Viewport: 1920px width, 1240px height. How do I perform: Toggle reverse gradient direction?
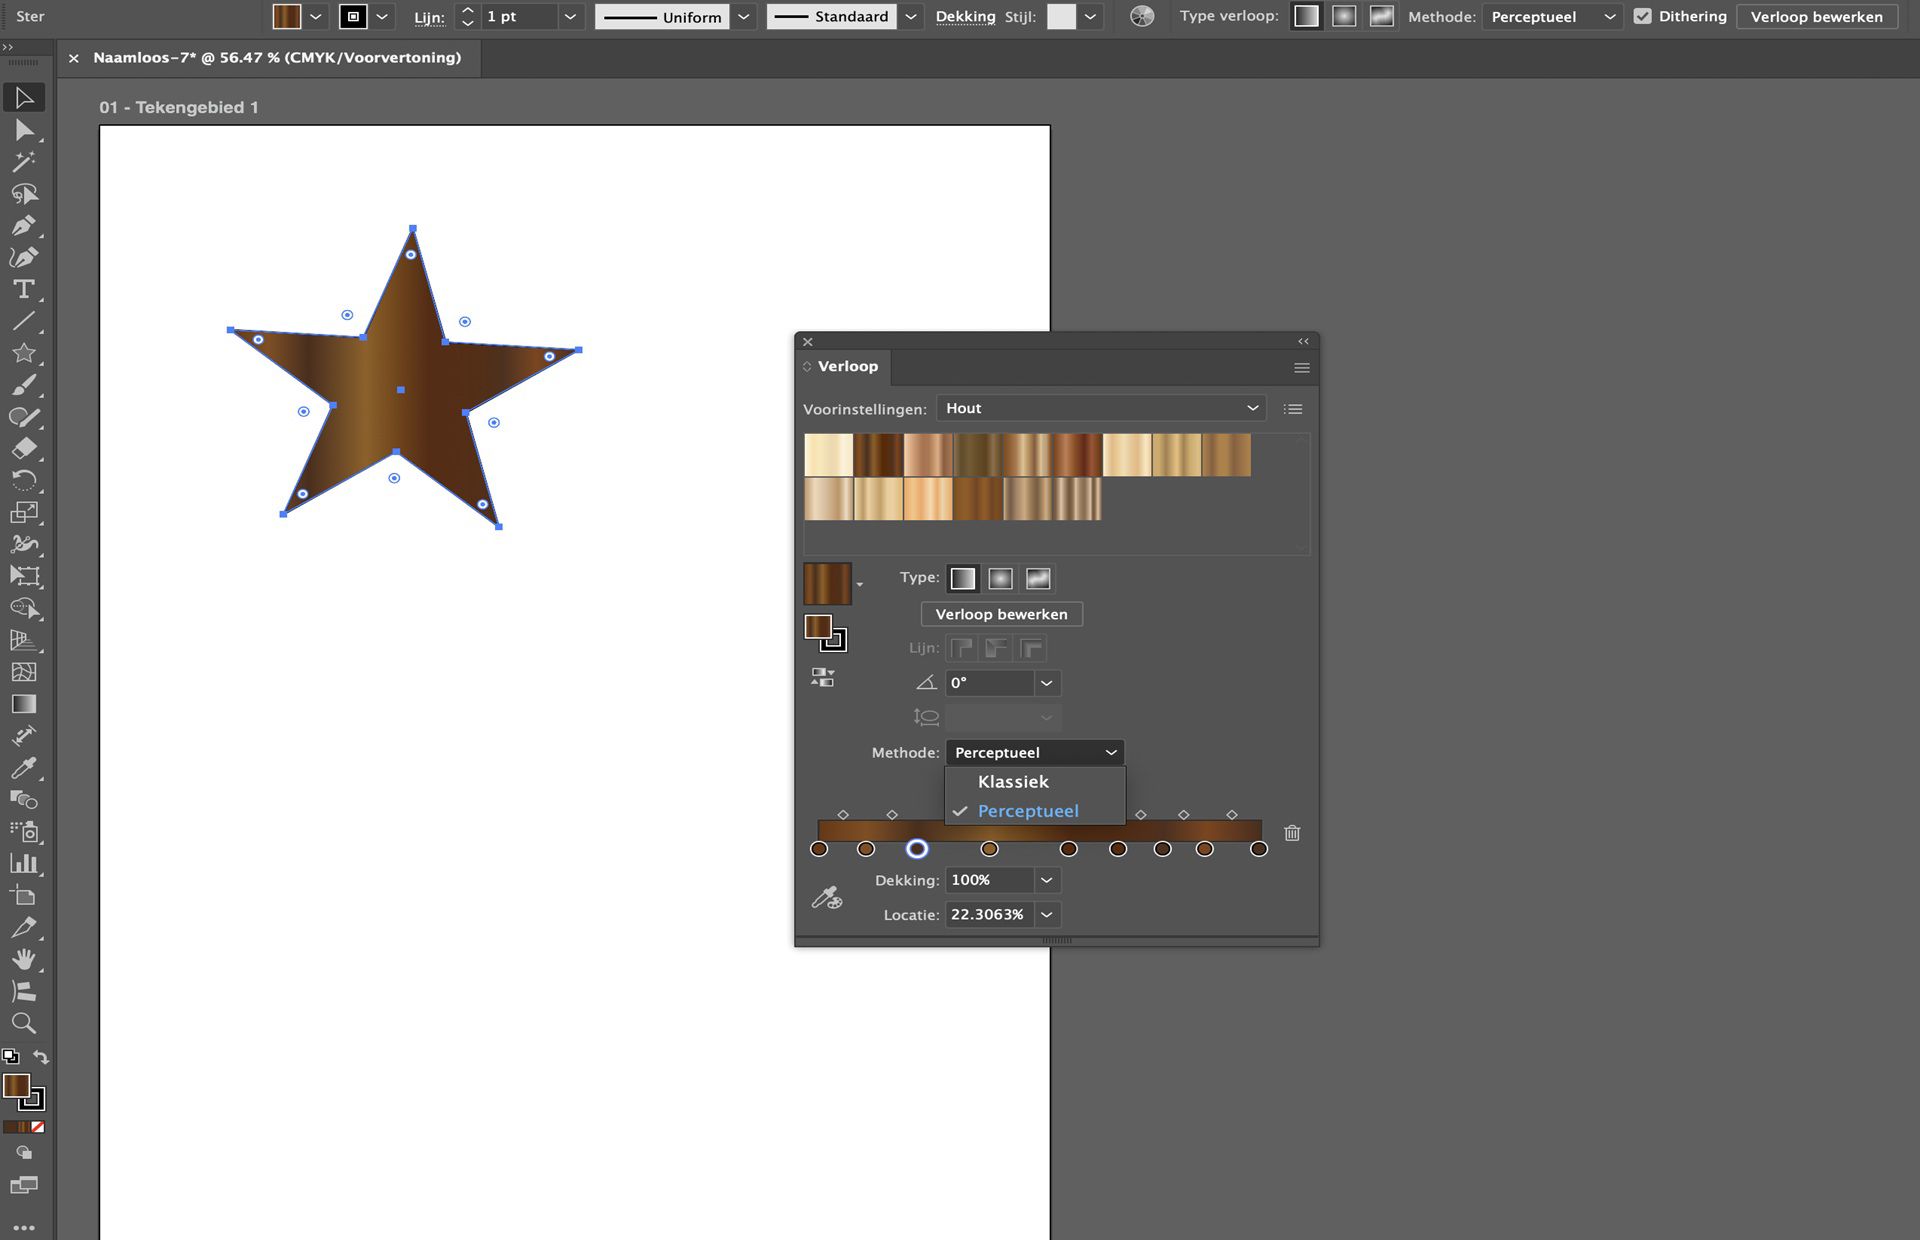click(x=824, y=677)
